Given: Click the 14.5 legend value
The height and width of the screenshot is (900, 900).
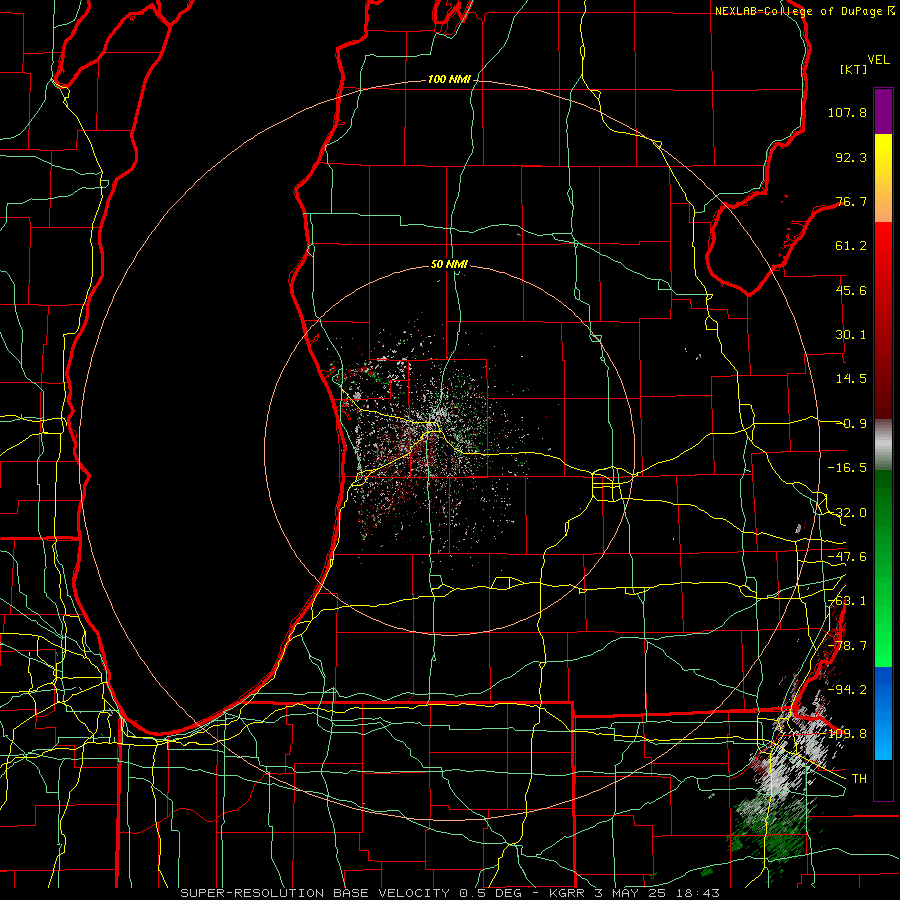Looking at the screenshot, I should point(851,379).
